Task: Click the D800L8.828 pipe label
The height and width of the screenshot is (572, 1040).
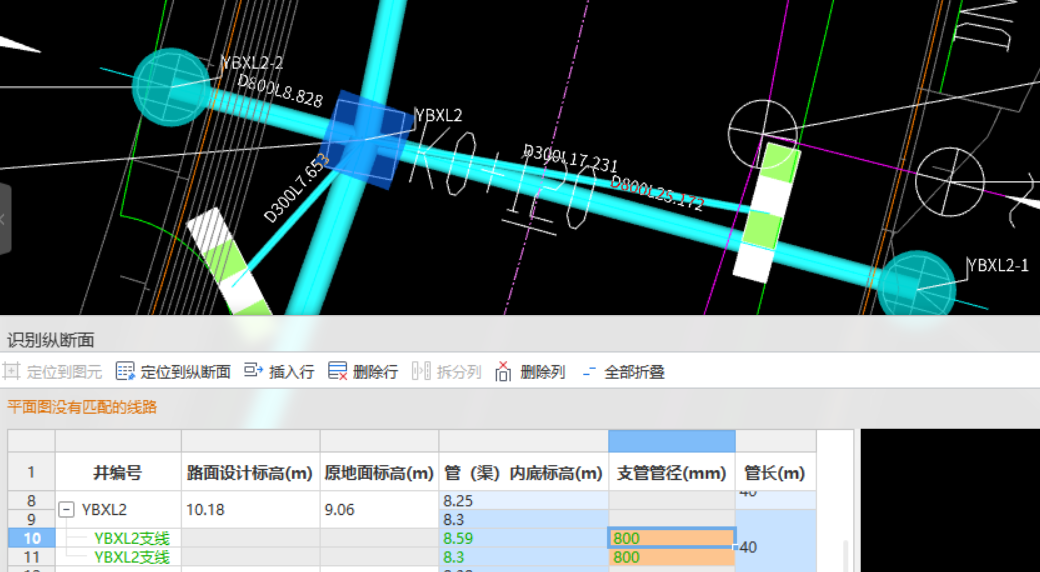Action: tap(280, 91)
